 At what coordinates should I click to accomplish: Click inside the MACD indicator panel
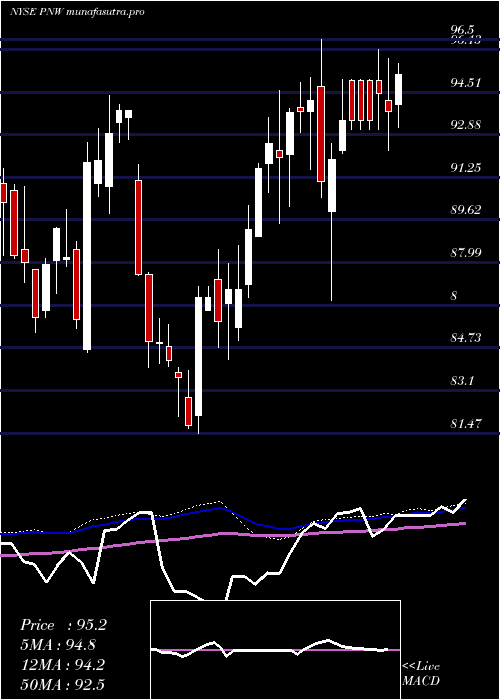click(275, 650)
